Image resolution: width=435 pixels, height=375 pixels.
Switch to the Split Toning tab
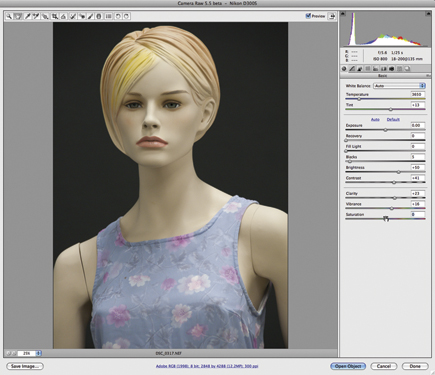376,69
